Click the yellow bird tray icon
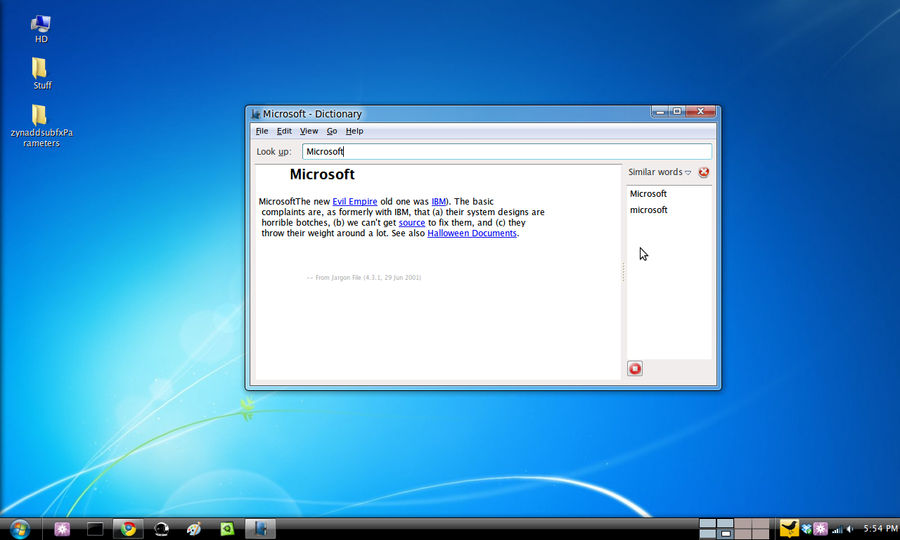Screen dimensions: 900x540 pyautogui.click(x=789, y=529)
